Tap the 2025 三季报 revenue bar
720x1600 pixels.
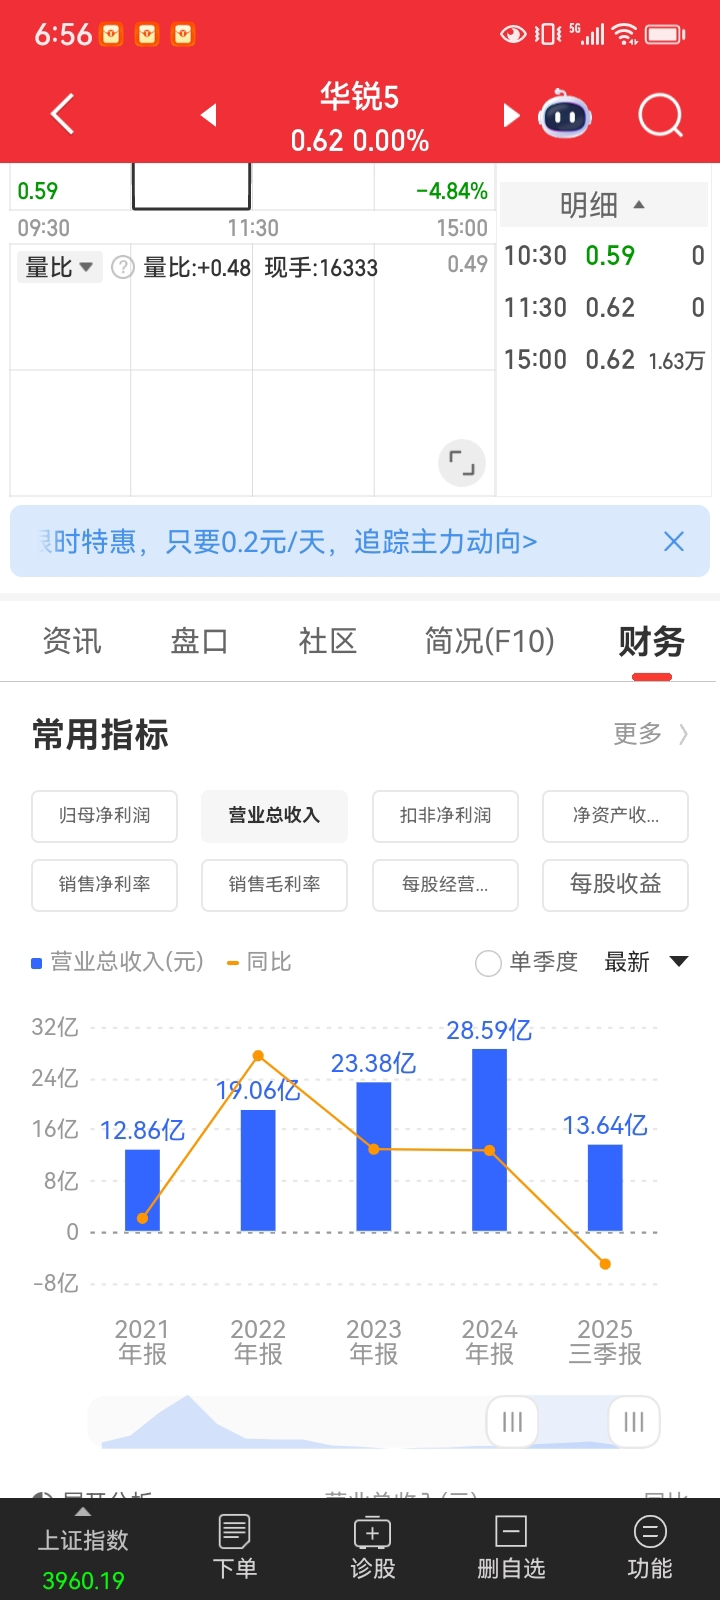pyautogui.click(x=605, y=1188)
